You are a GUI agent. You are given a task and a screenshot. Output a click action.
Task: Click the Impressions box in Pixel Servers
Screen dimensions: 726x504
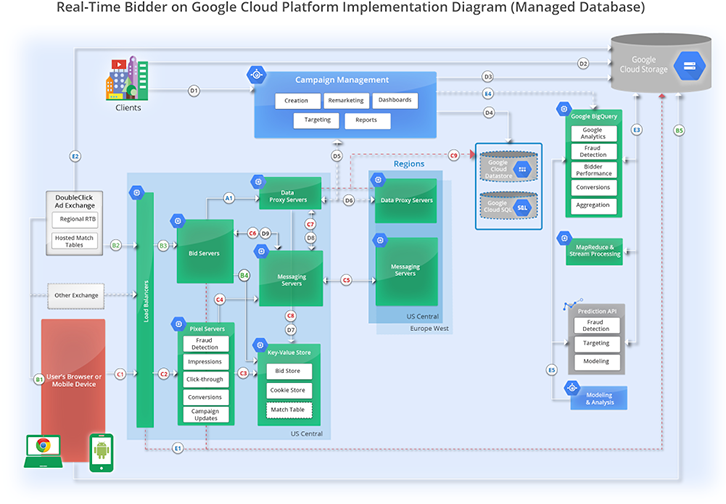click(206, 362)
